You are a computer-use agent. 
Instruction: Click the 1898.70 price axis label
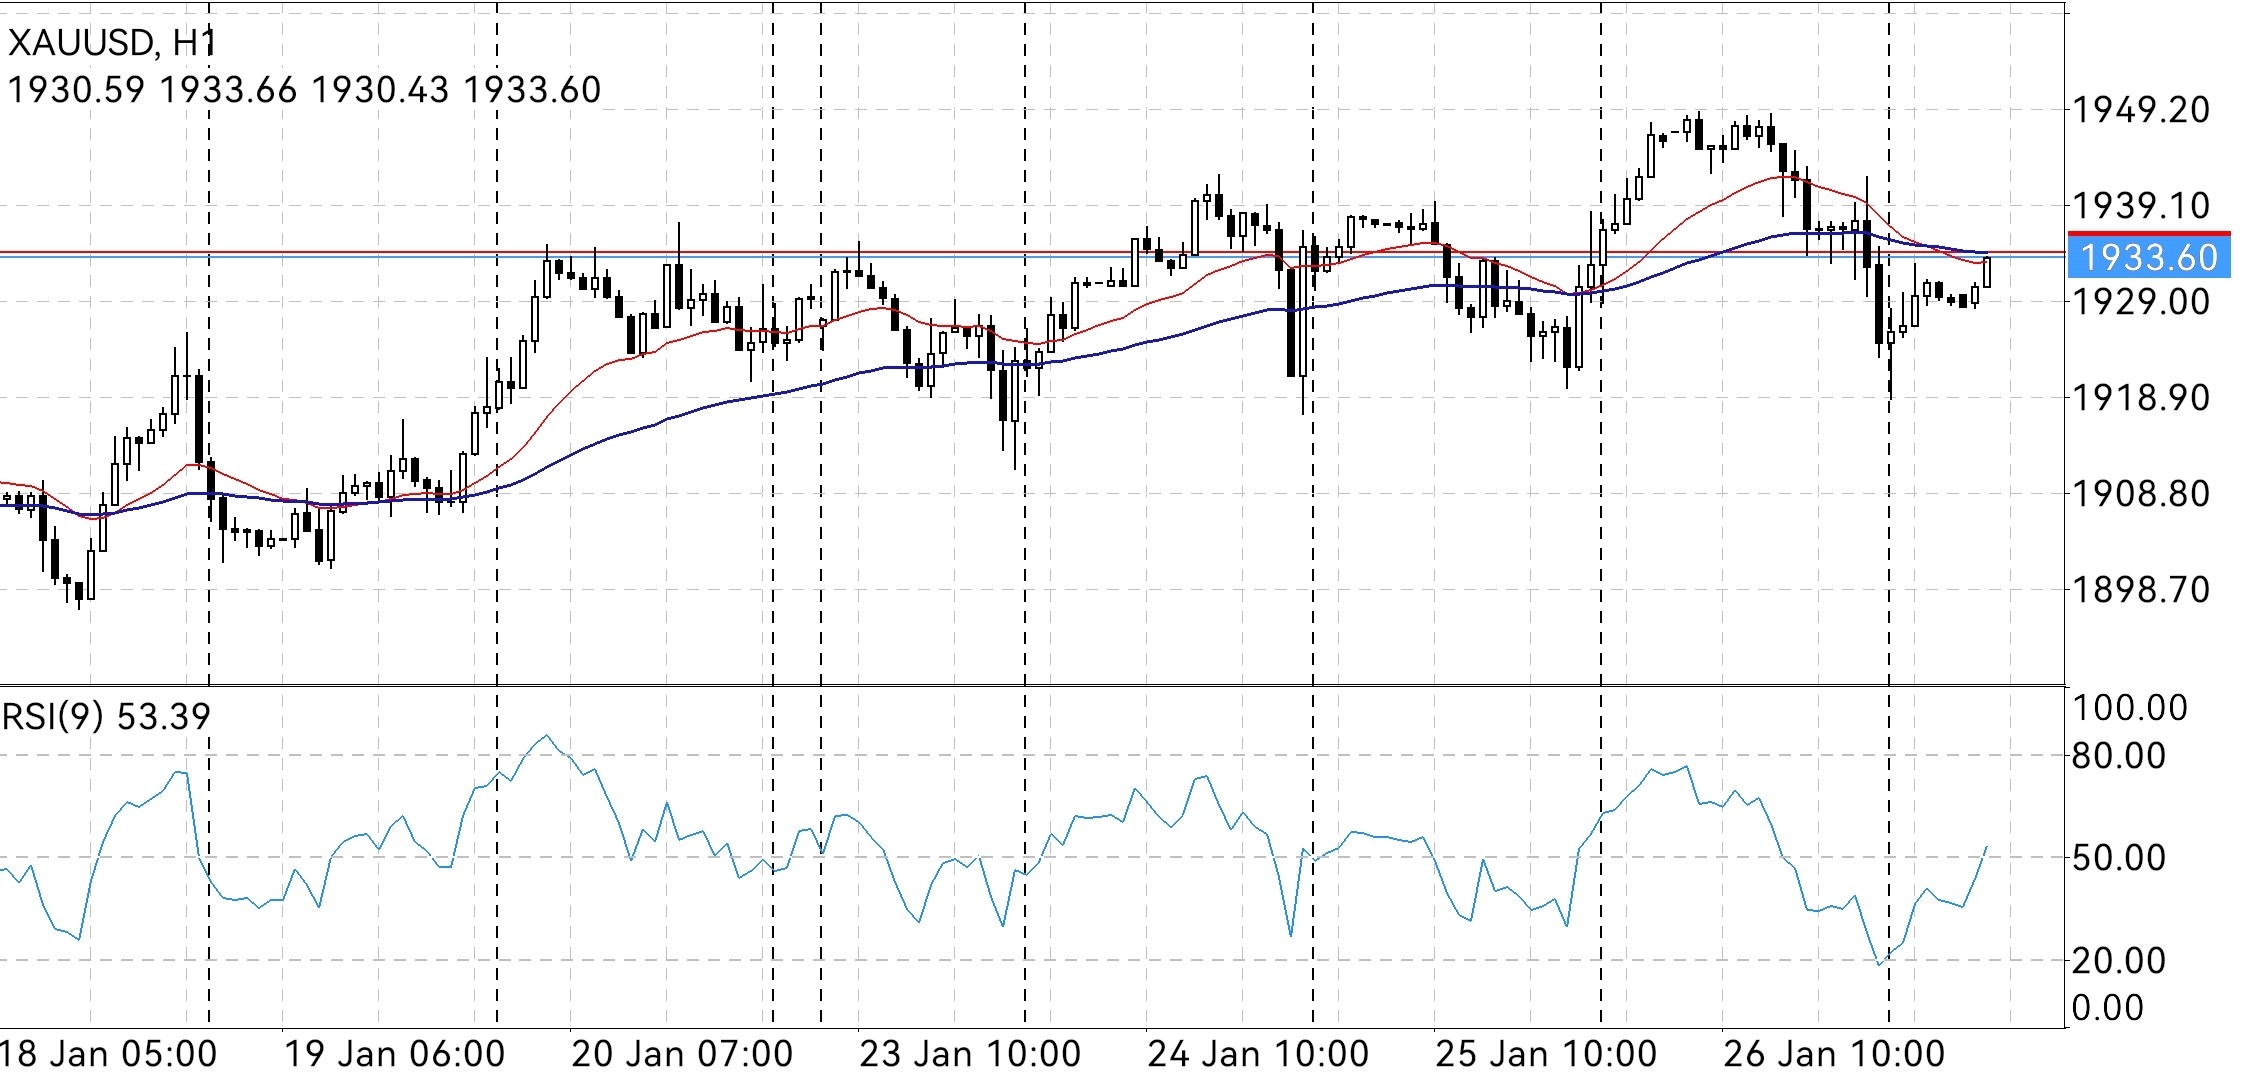2141,590
